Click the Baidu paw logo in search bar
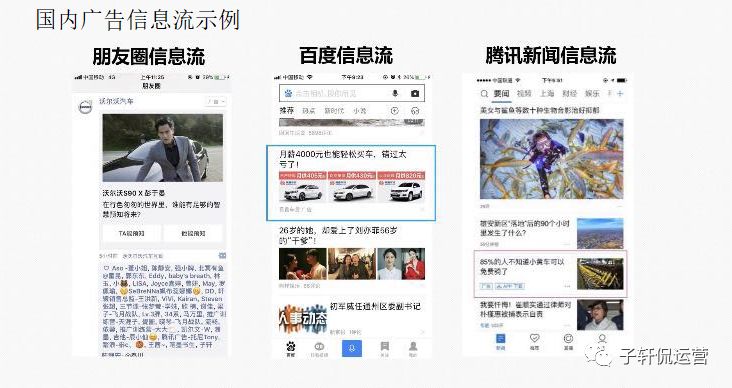This screenshot has height=388, width=732. (x=288, y=93)
